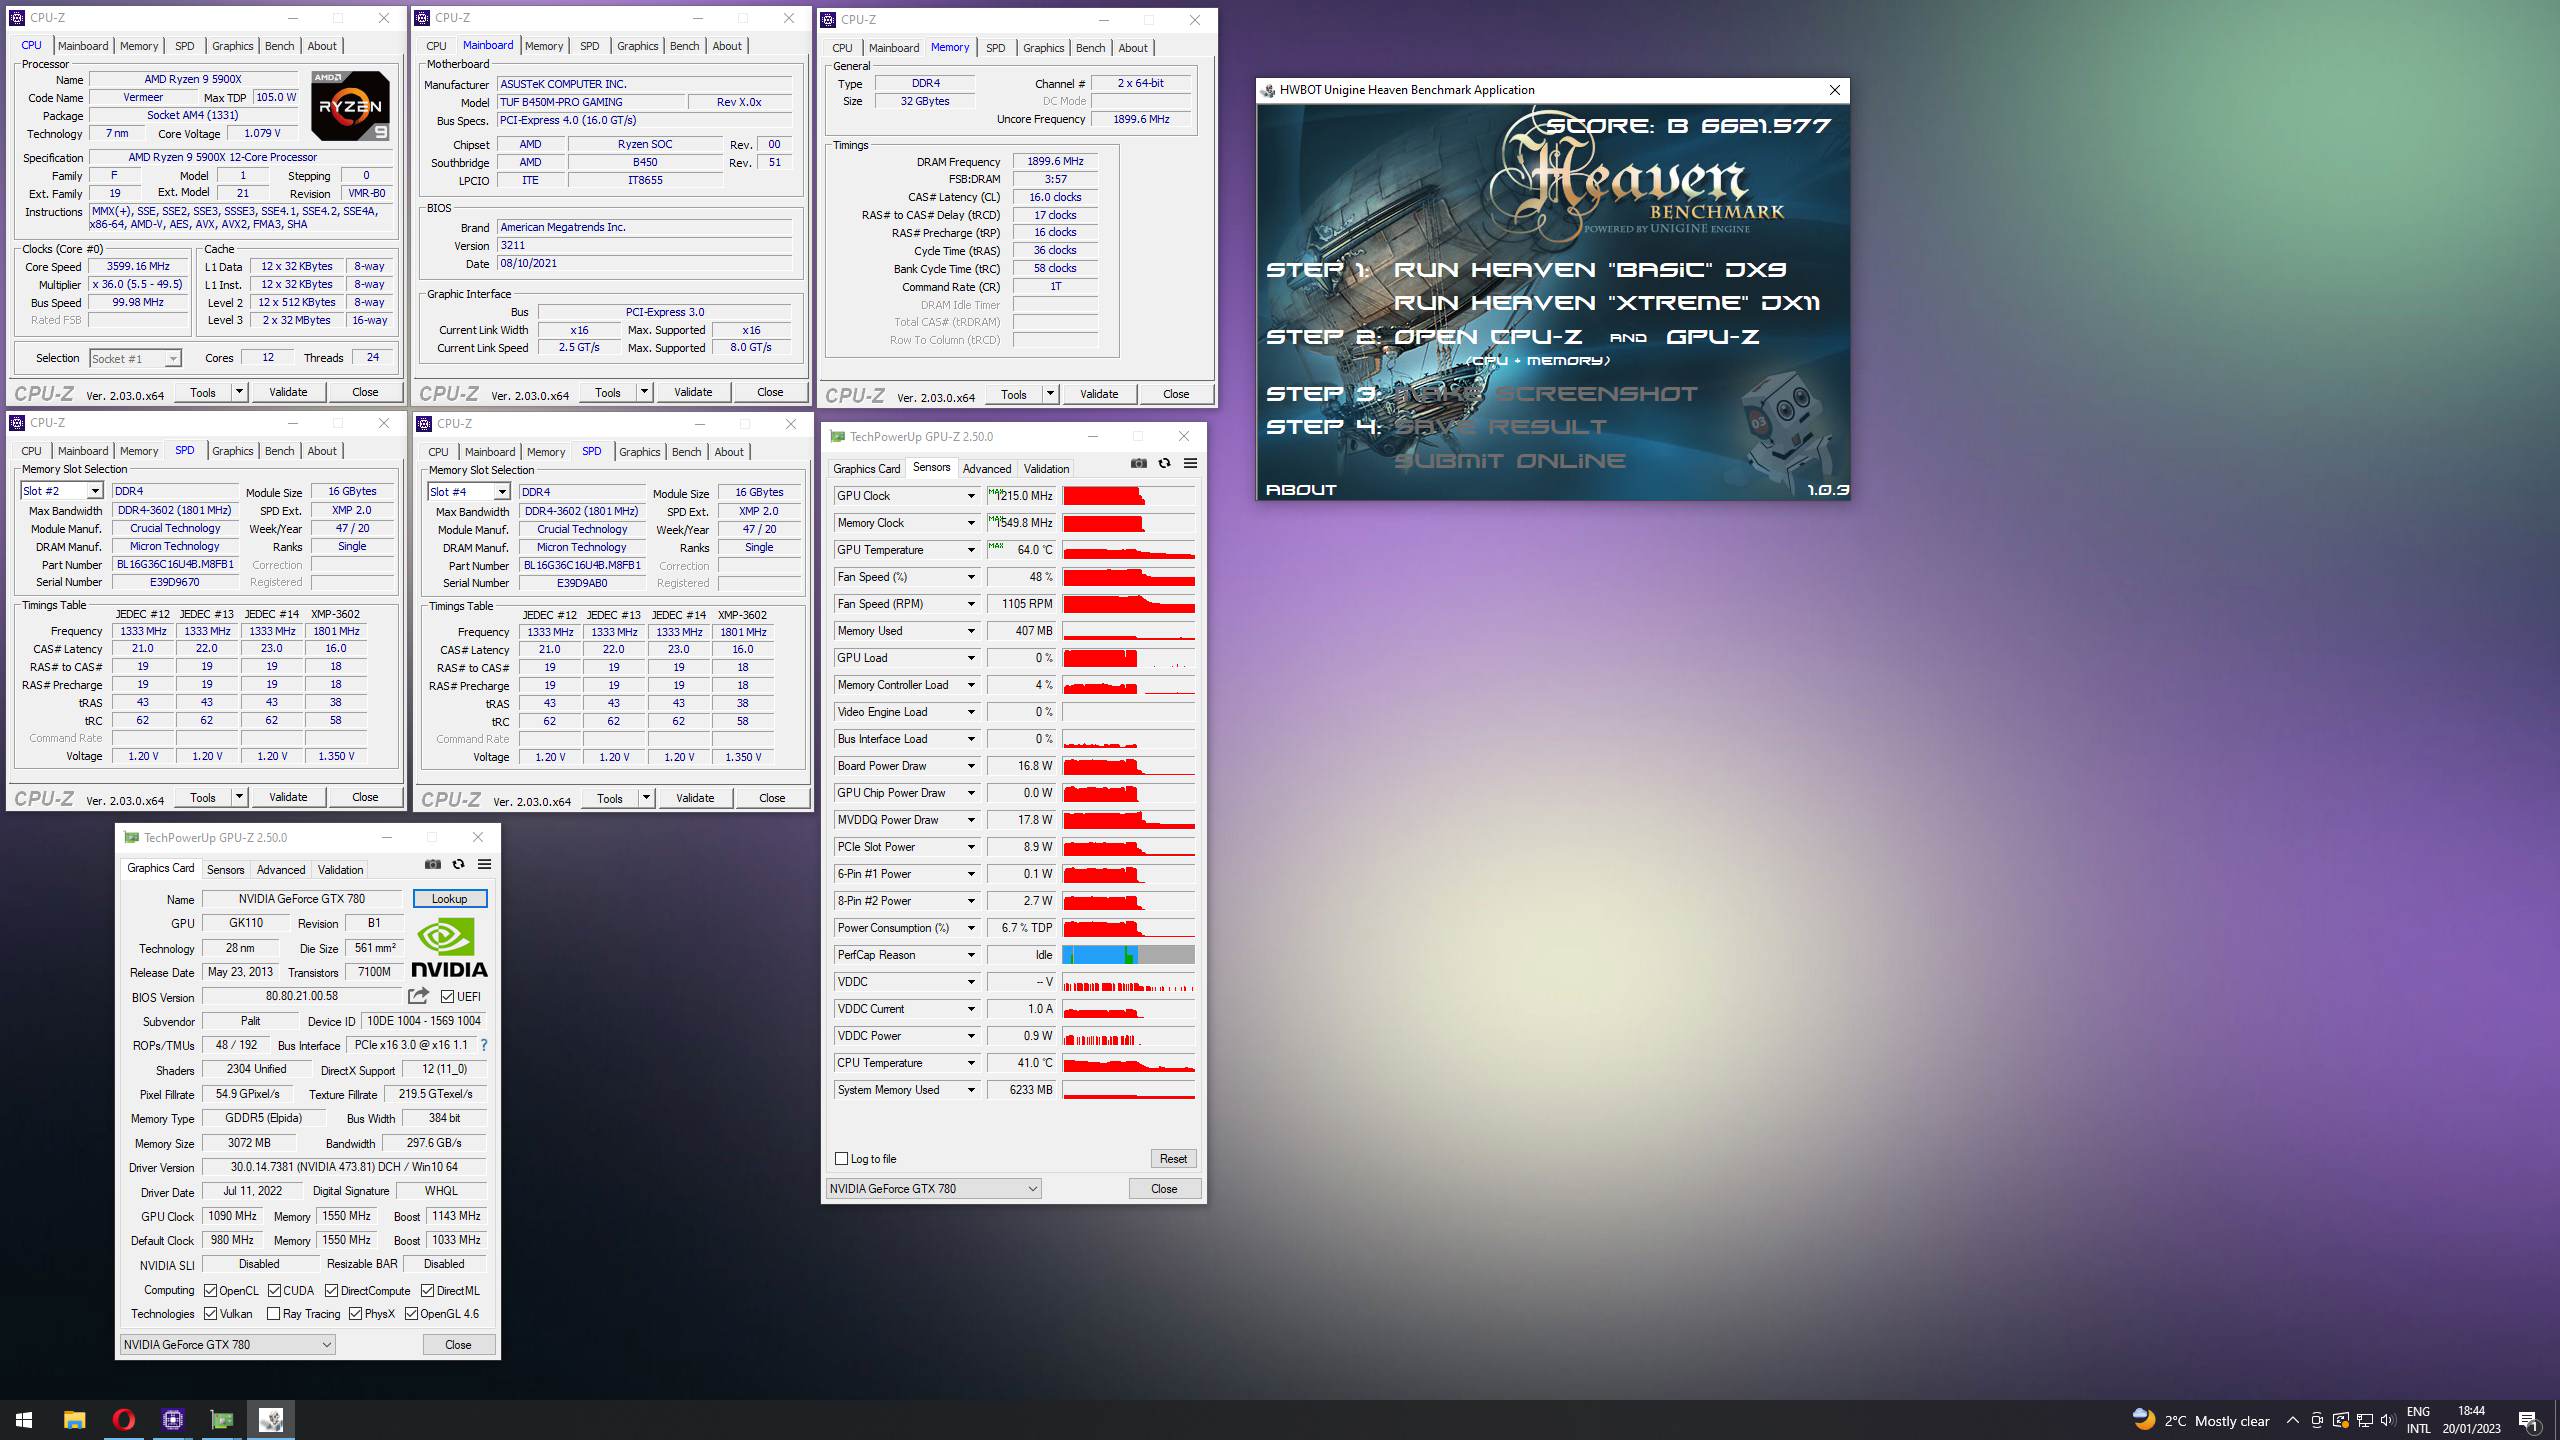Viewport: 2560px width, 1440px height.
Task: Open the GPU-Z taskbar icon
Action: pyautogui.click(x=221, y=1420)
